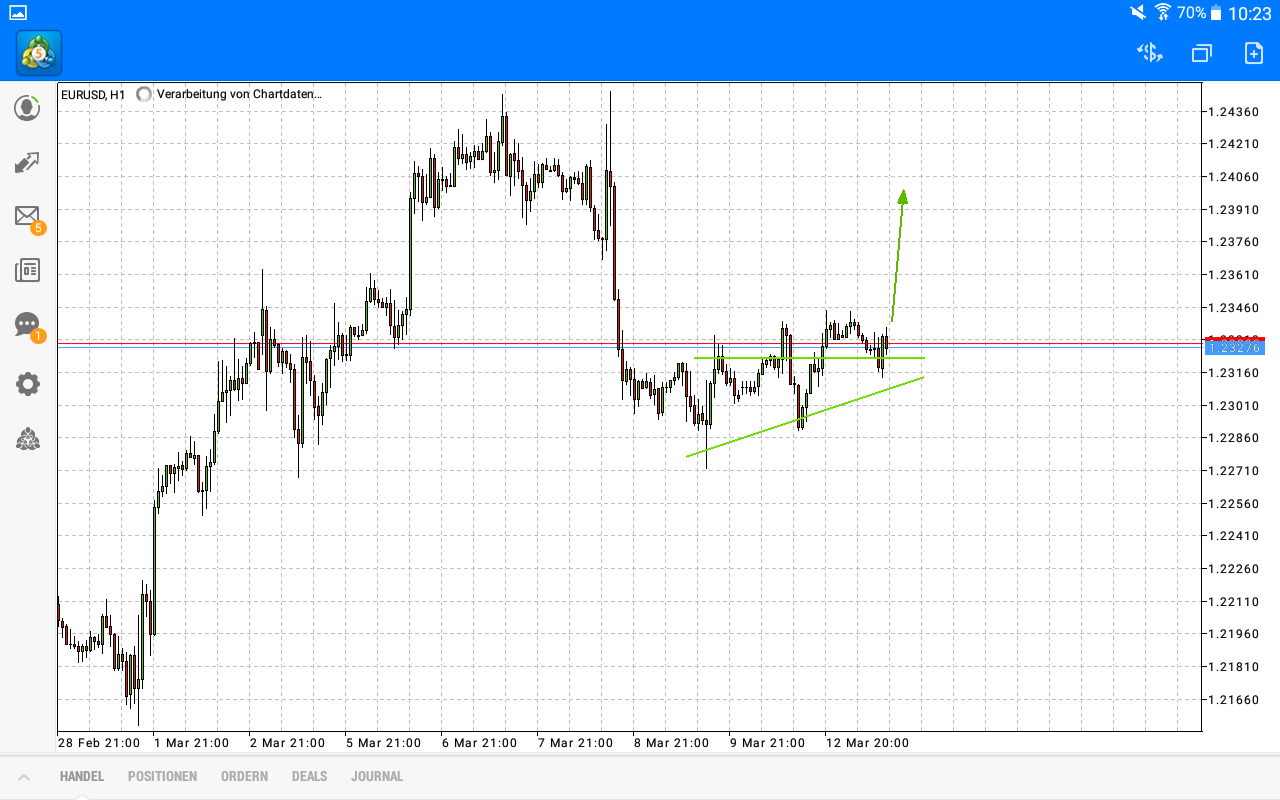Select the DEALS tab

click(x=309, y=775)
